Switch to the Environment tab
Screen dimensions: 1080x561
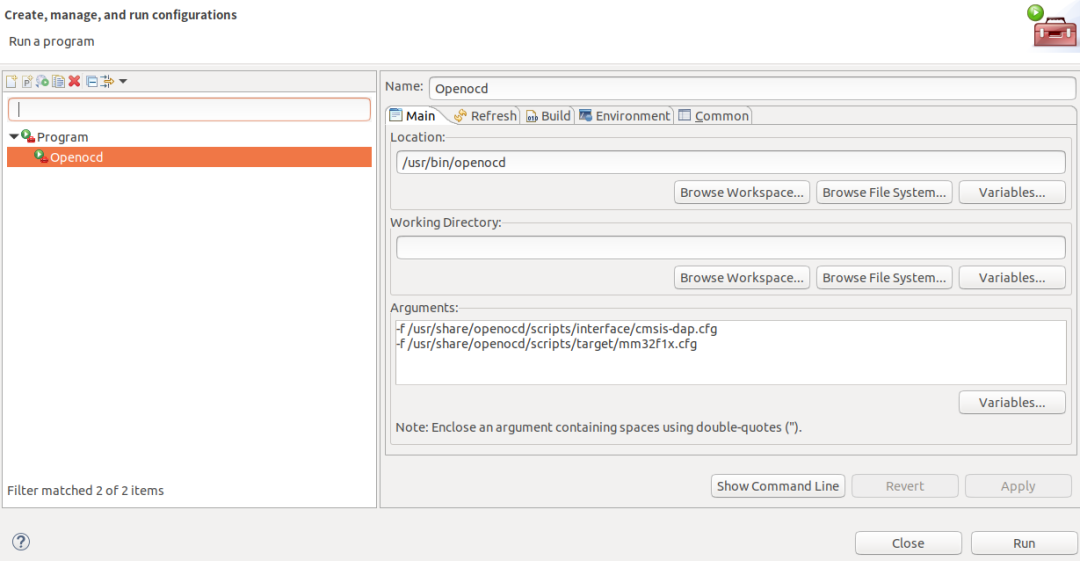coord(625,116)
